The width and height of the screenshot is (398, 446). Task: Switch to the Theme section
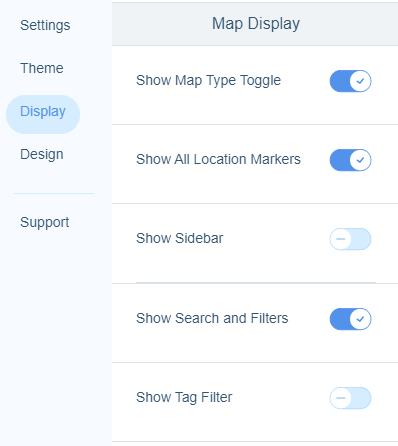point(42,68)
